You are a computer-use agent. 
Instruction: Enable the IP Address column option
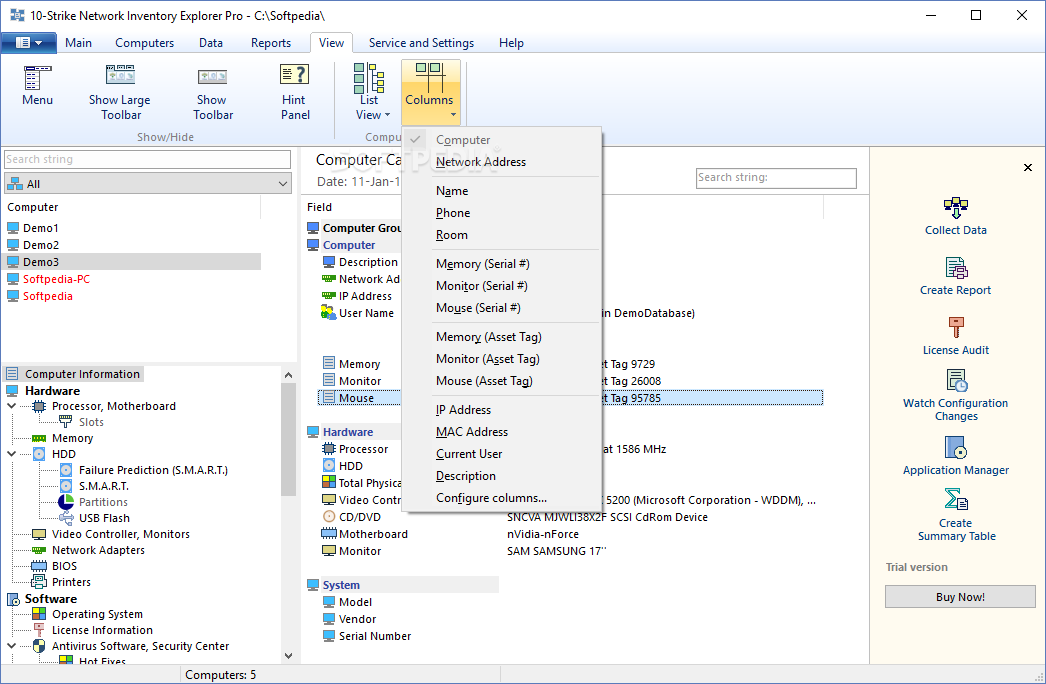tap(502, 410)
